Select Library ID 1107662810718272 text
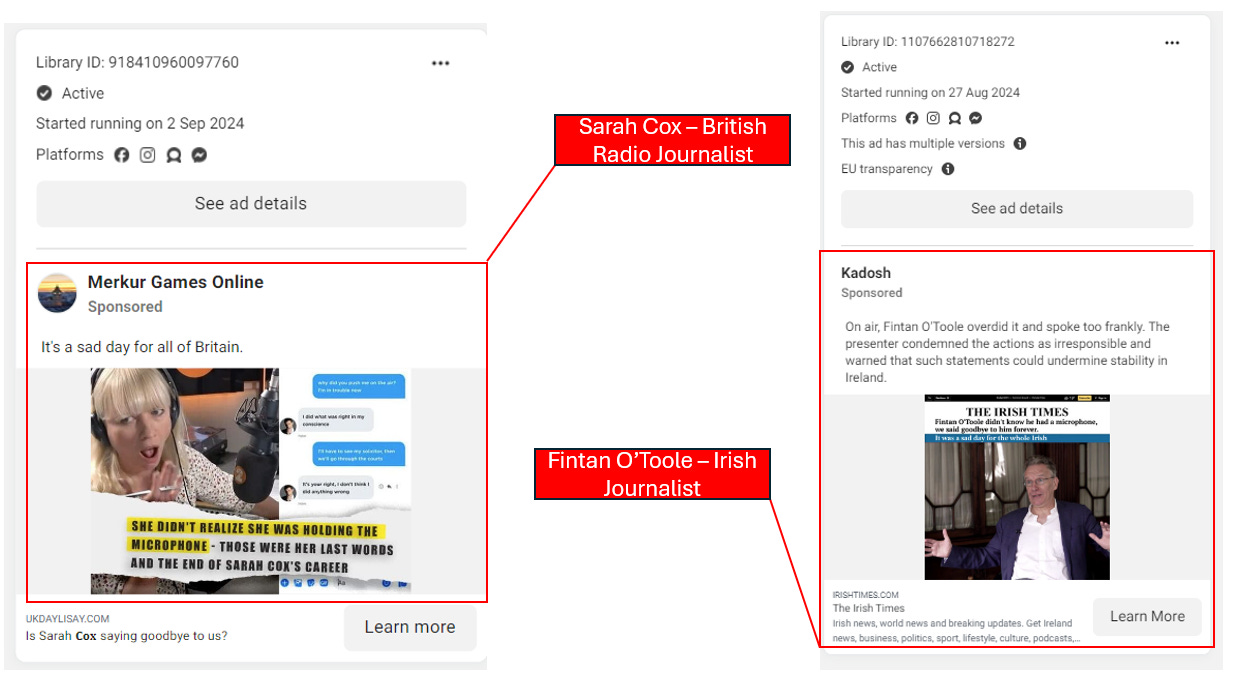 point(928,42)
